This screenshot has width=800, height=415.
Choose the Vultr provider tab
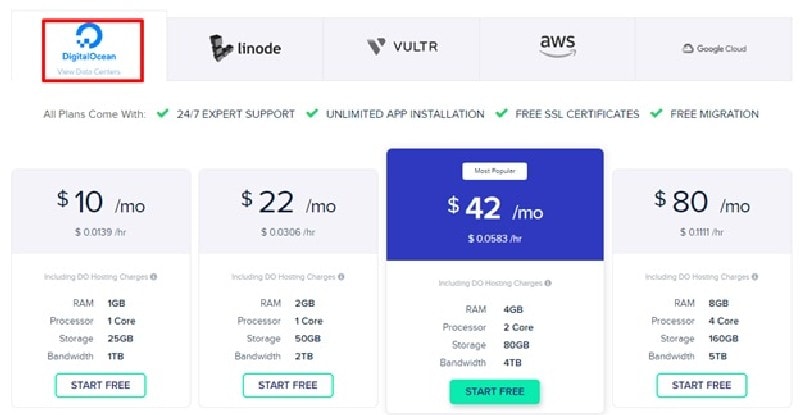(402, 49)
